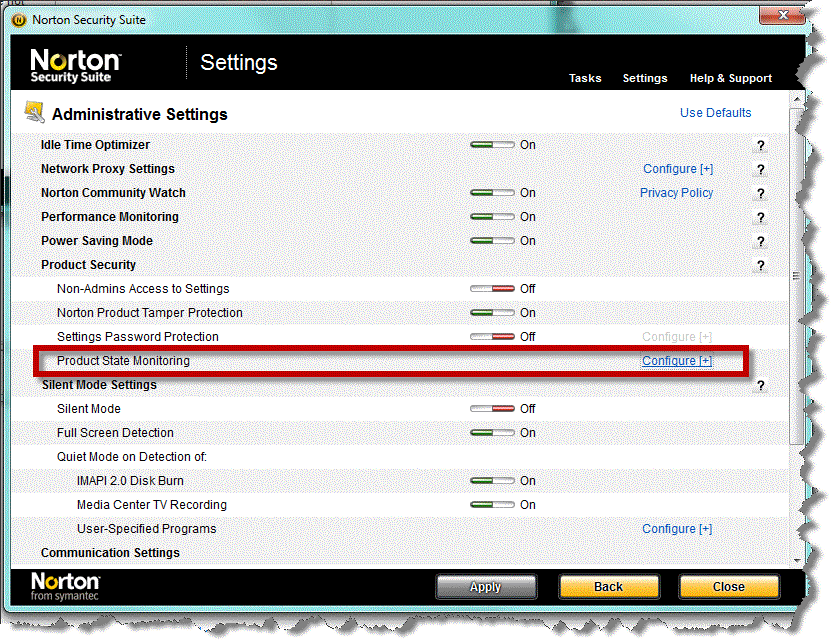This screenshot has width=831, height=641.
Task: Expand Configure [+] for User-Specified Programs
Action: (677, 529)
